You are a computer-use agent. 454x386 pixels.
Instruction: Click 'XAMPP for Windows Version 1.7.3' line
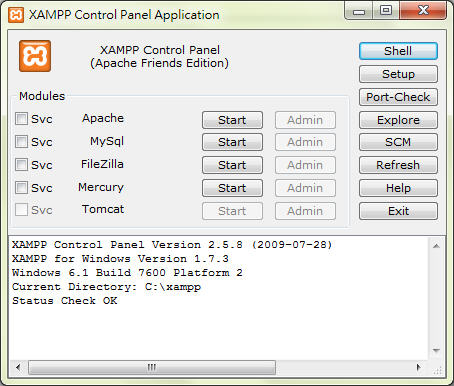(120, 259)
